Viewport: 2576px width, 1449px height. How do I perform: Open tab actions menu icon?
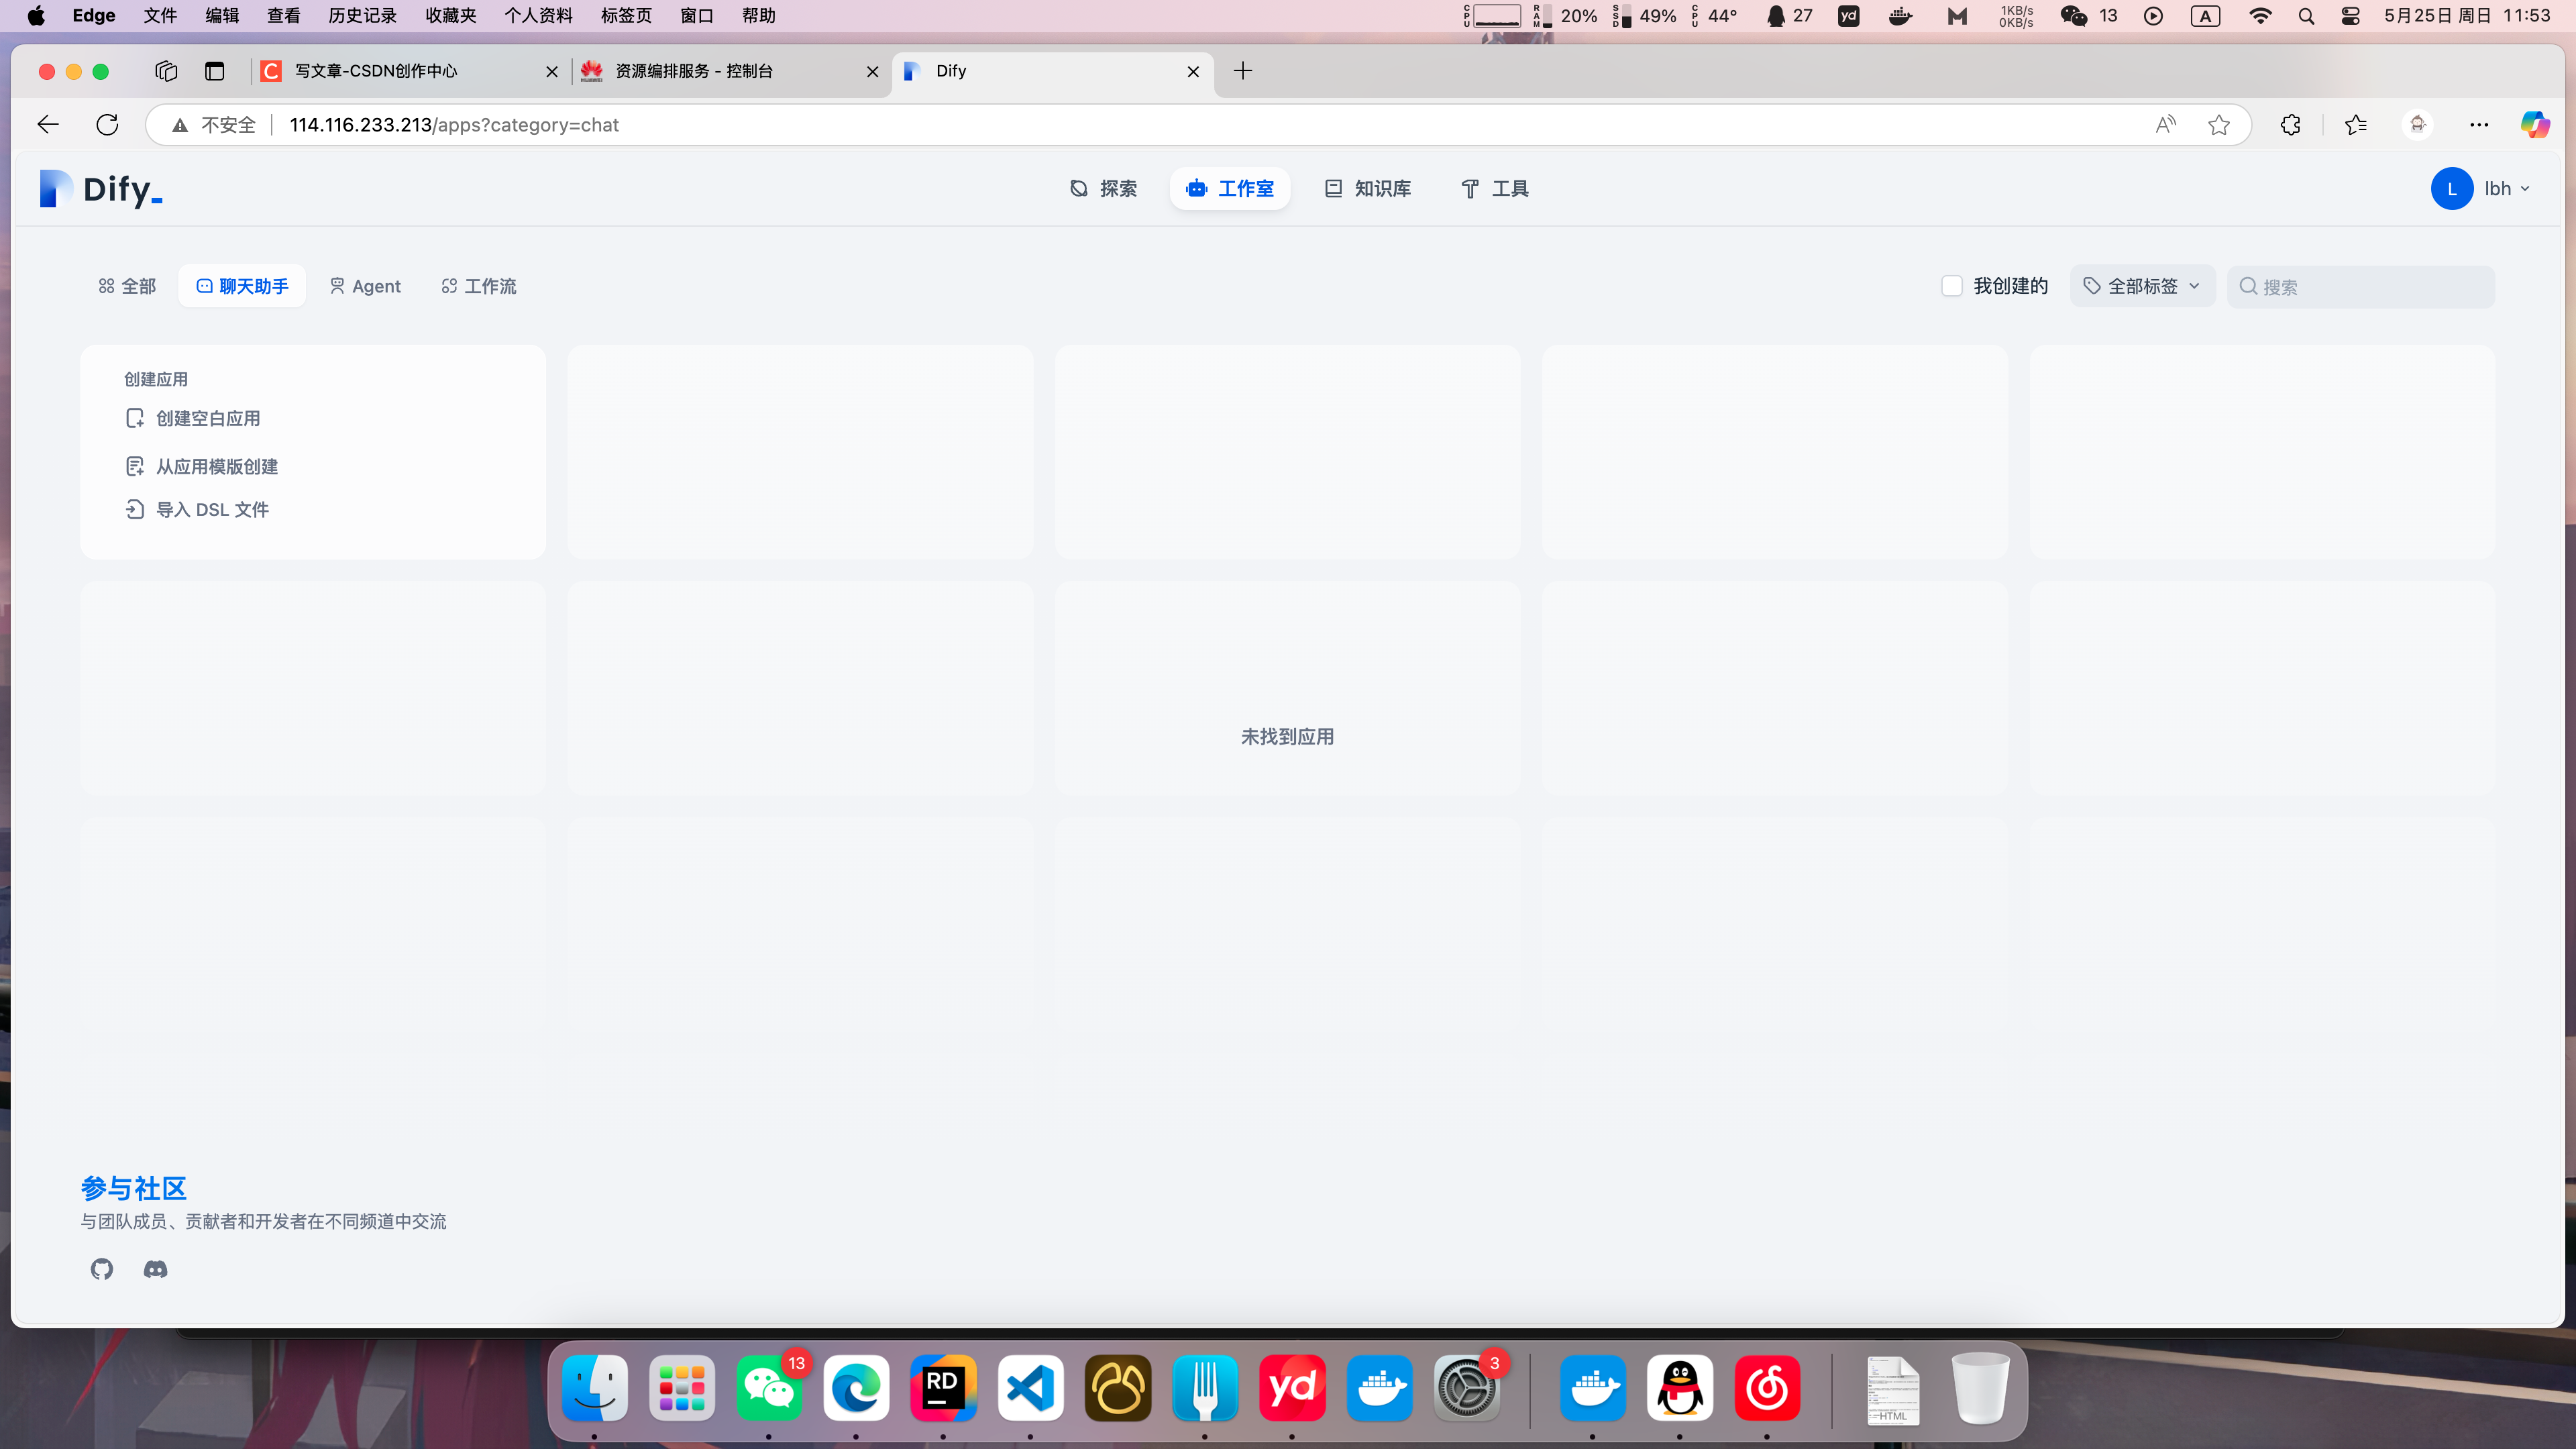click(x=214, y=71)
